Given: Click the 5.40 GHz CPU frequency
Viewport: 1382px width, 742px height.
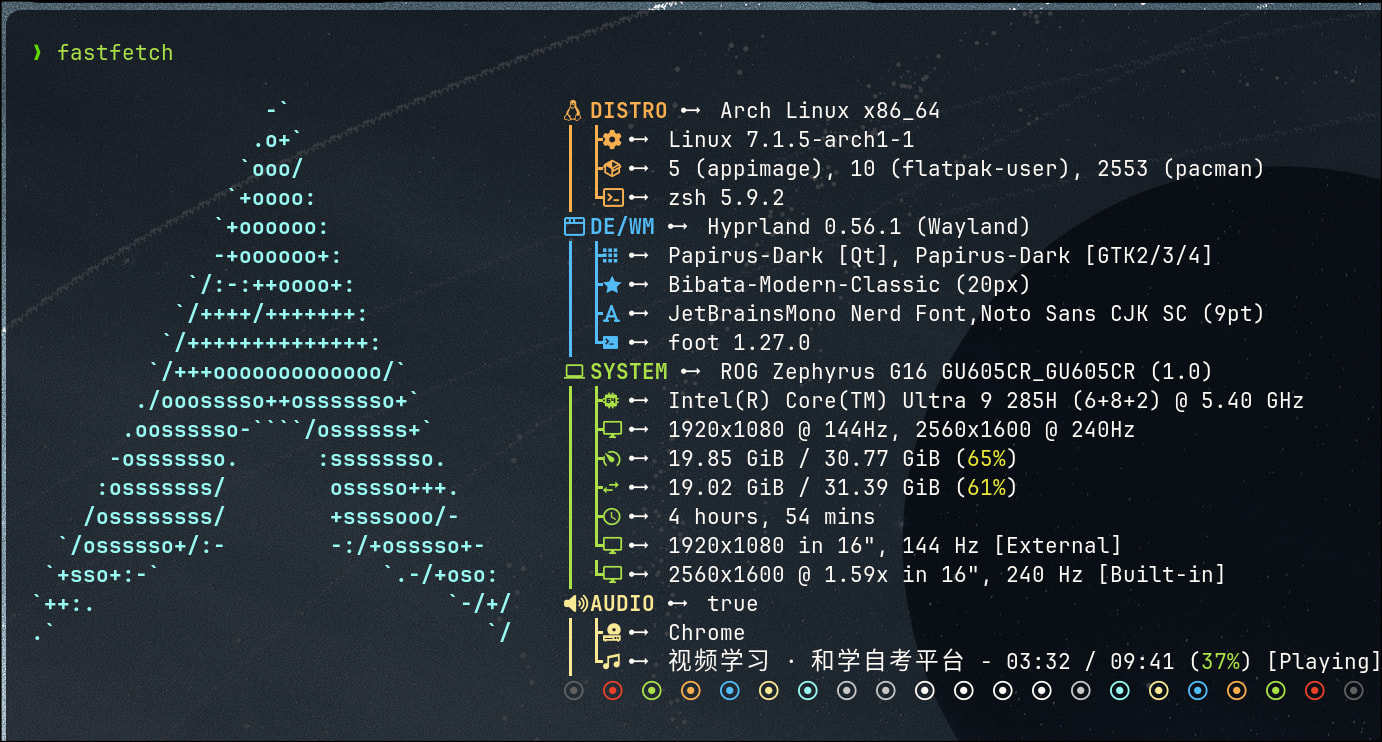Looking at the screenshot, I should coord(1252,401).
